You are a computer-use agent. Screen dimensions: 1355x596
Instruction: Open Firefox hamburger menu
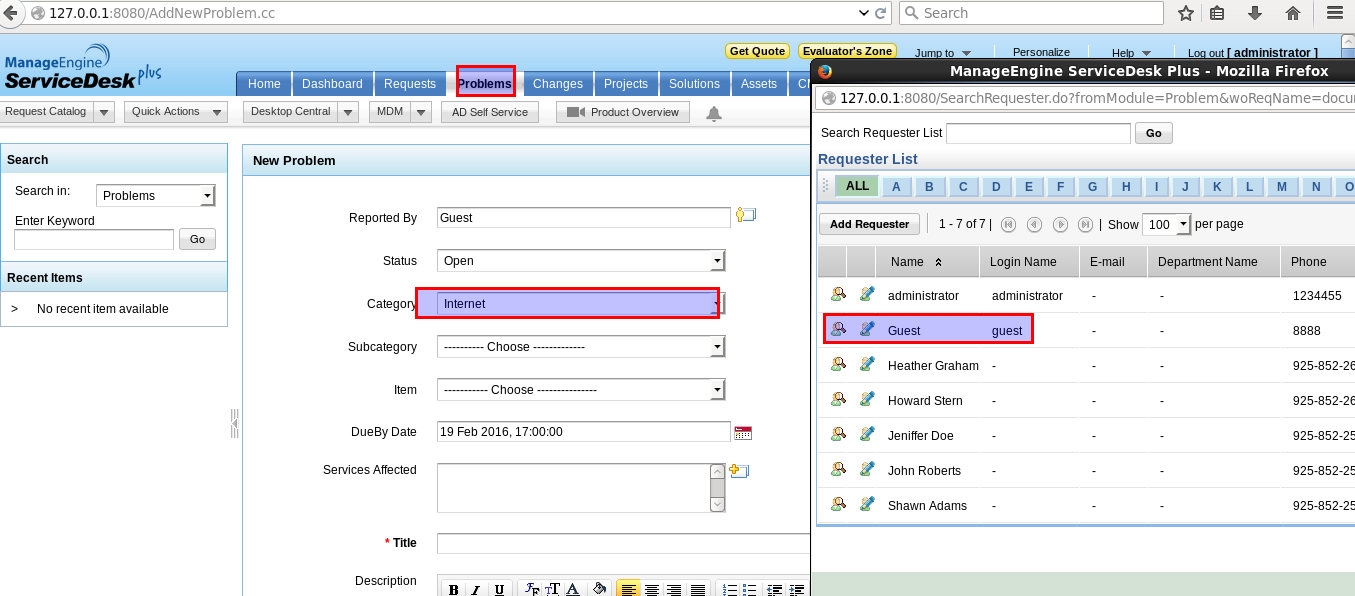point(1334,13)
